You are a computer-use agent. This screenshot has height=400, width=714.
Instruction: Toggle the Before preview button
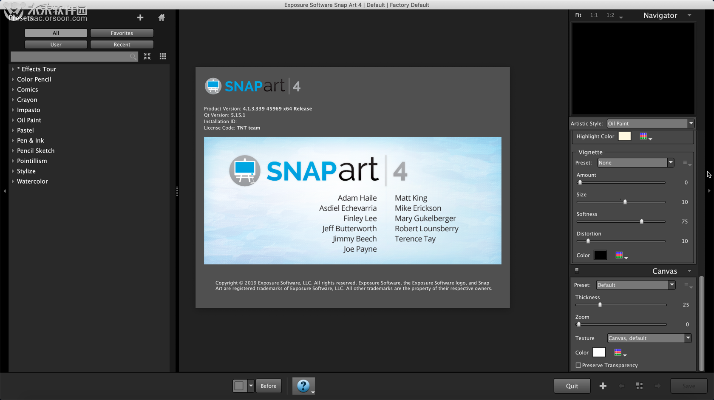pyautogui.click(x=268, y=385)
